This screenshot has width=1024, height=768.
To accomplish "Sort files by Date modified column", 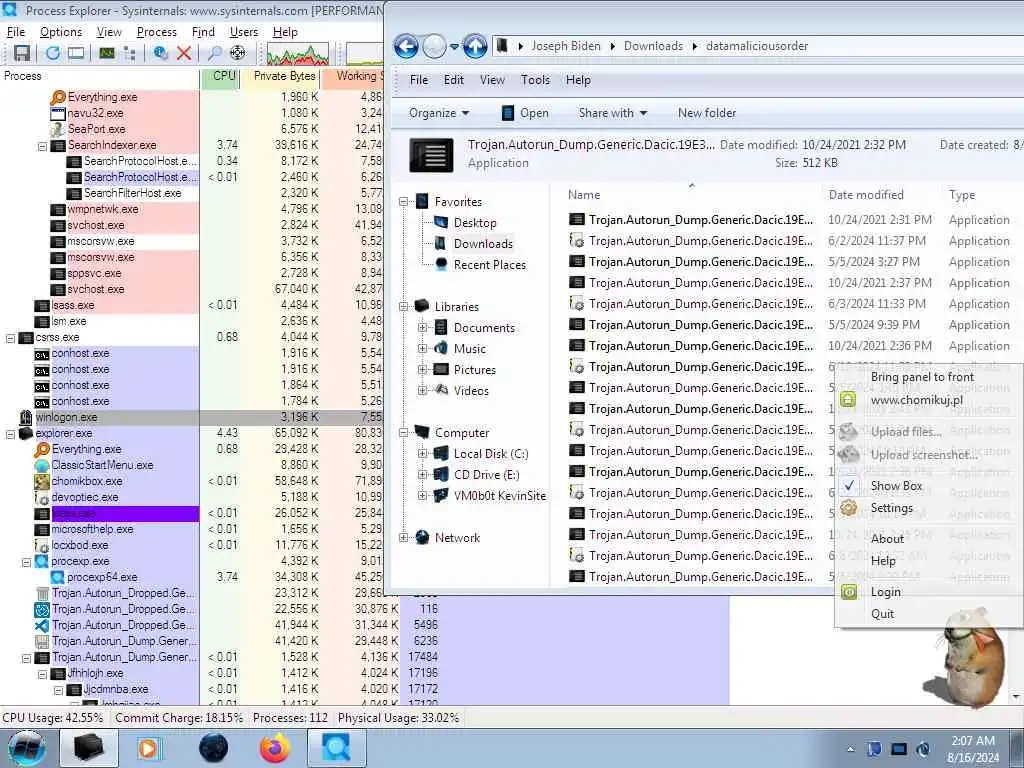I will pos(866,195).
